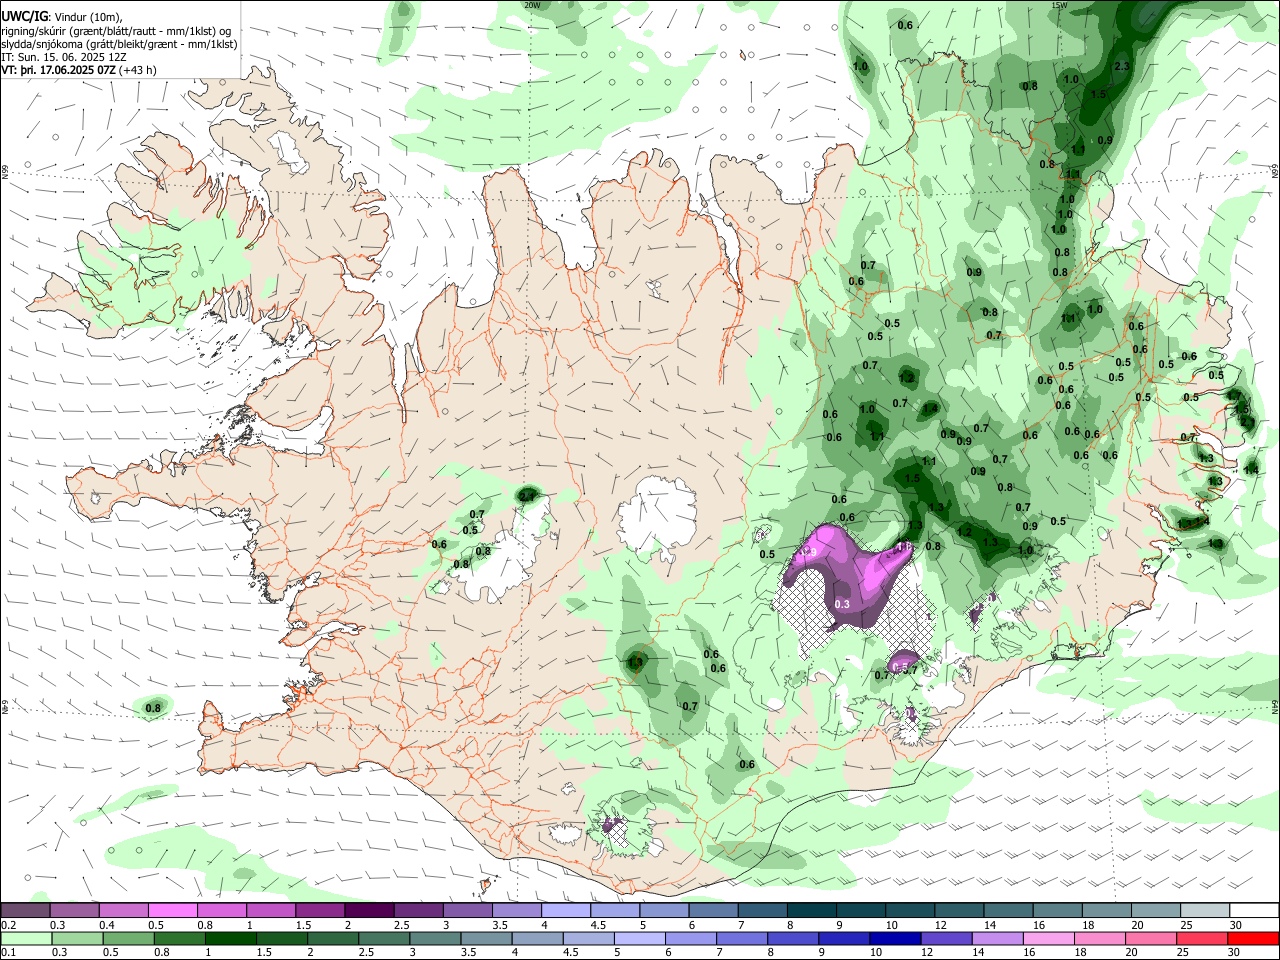This screenshot has width=1280, height=960.
Task: Click the '(+43 h)' forecast offset text
Action: (x=137, y=71)
